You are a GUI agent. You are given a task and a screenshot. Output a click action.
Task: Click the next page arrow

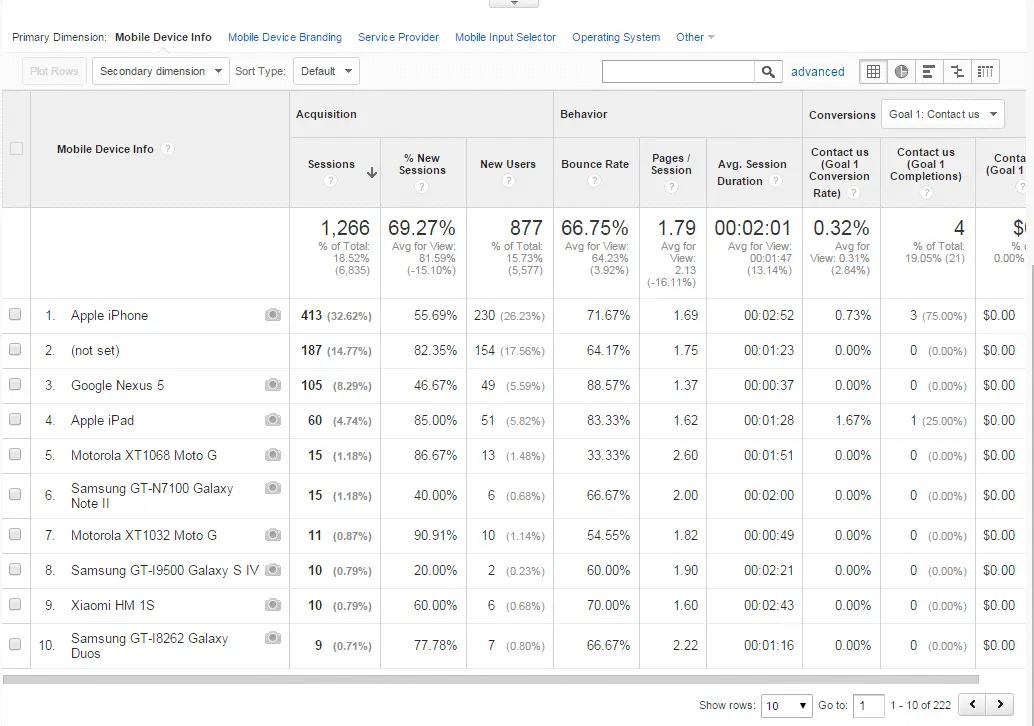pos(1002,704)
